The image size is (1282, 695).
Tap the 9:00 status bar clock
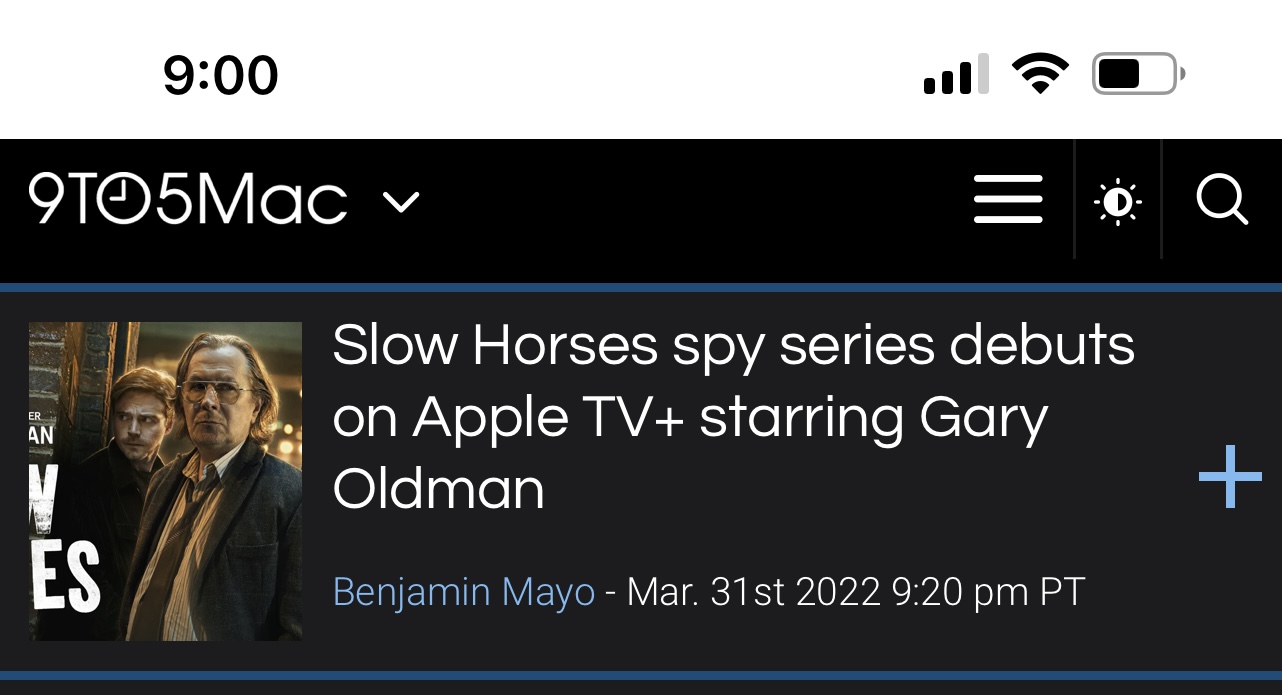click(221, 76)
